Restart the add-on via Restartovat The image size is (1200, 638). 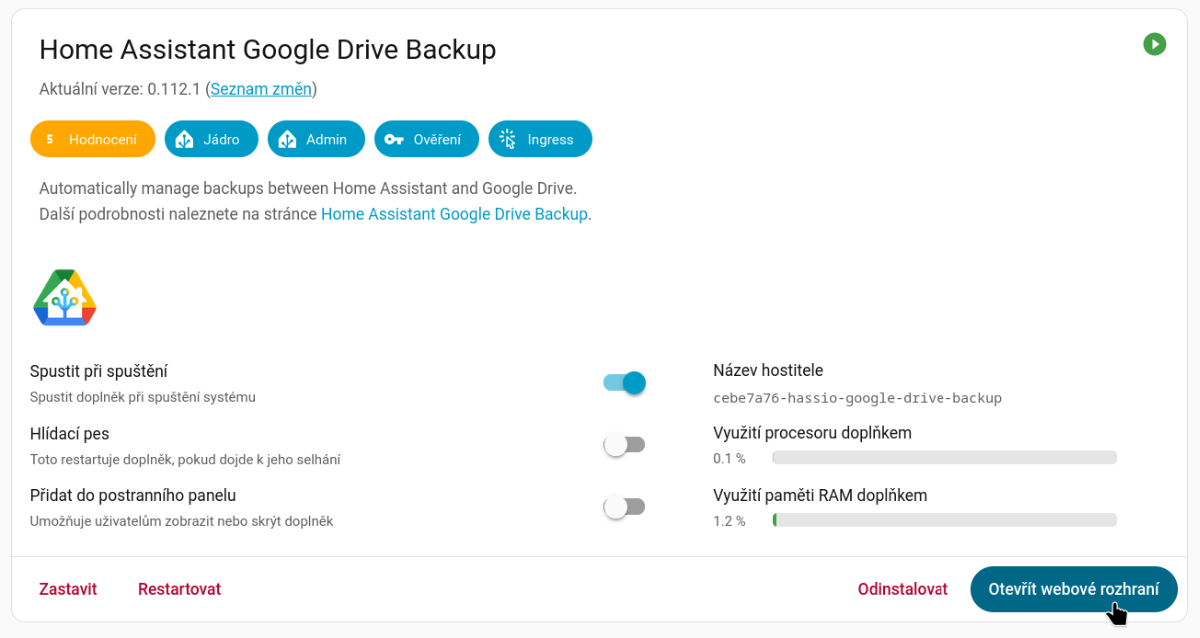point(179,589)
